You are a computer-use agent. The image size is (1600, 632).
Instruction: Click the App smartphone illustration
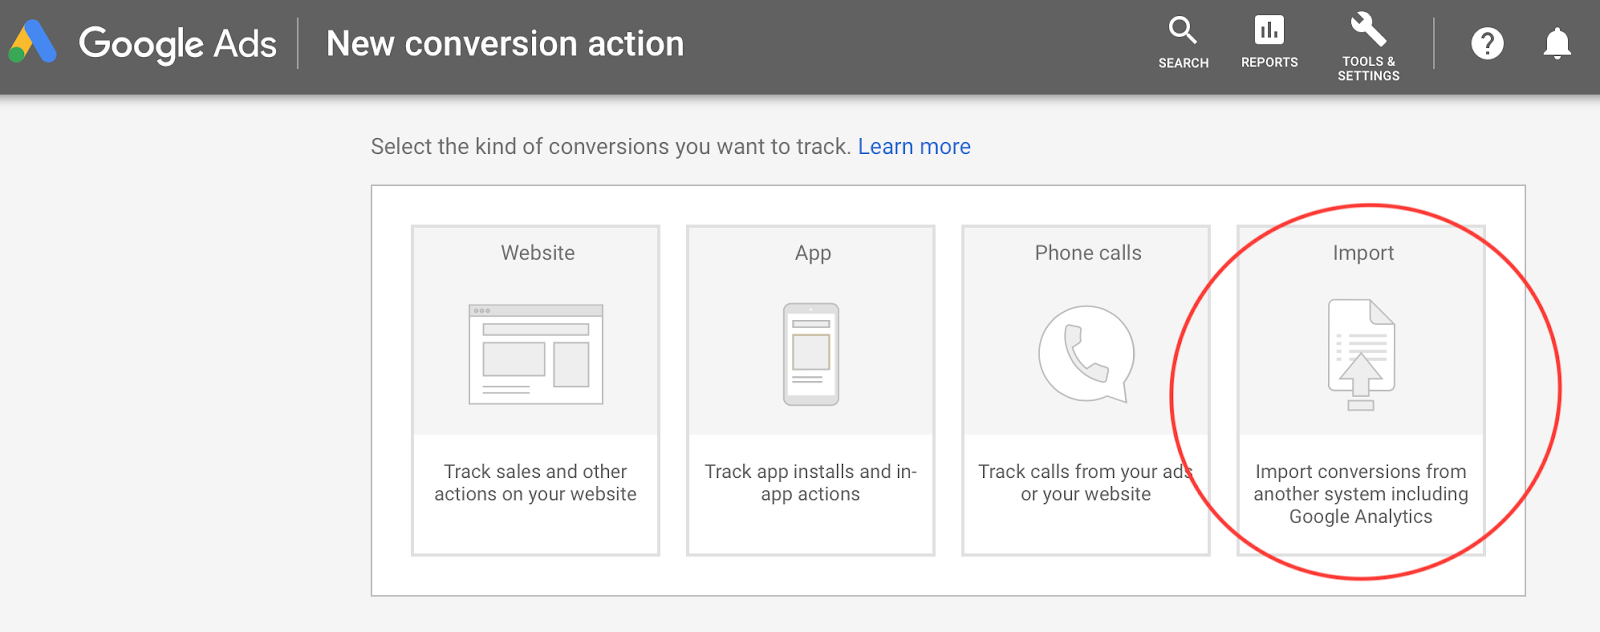(811, 354)
